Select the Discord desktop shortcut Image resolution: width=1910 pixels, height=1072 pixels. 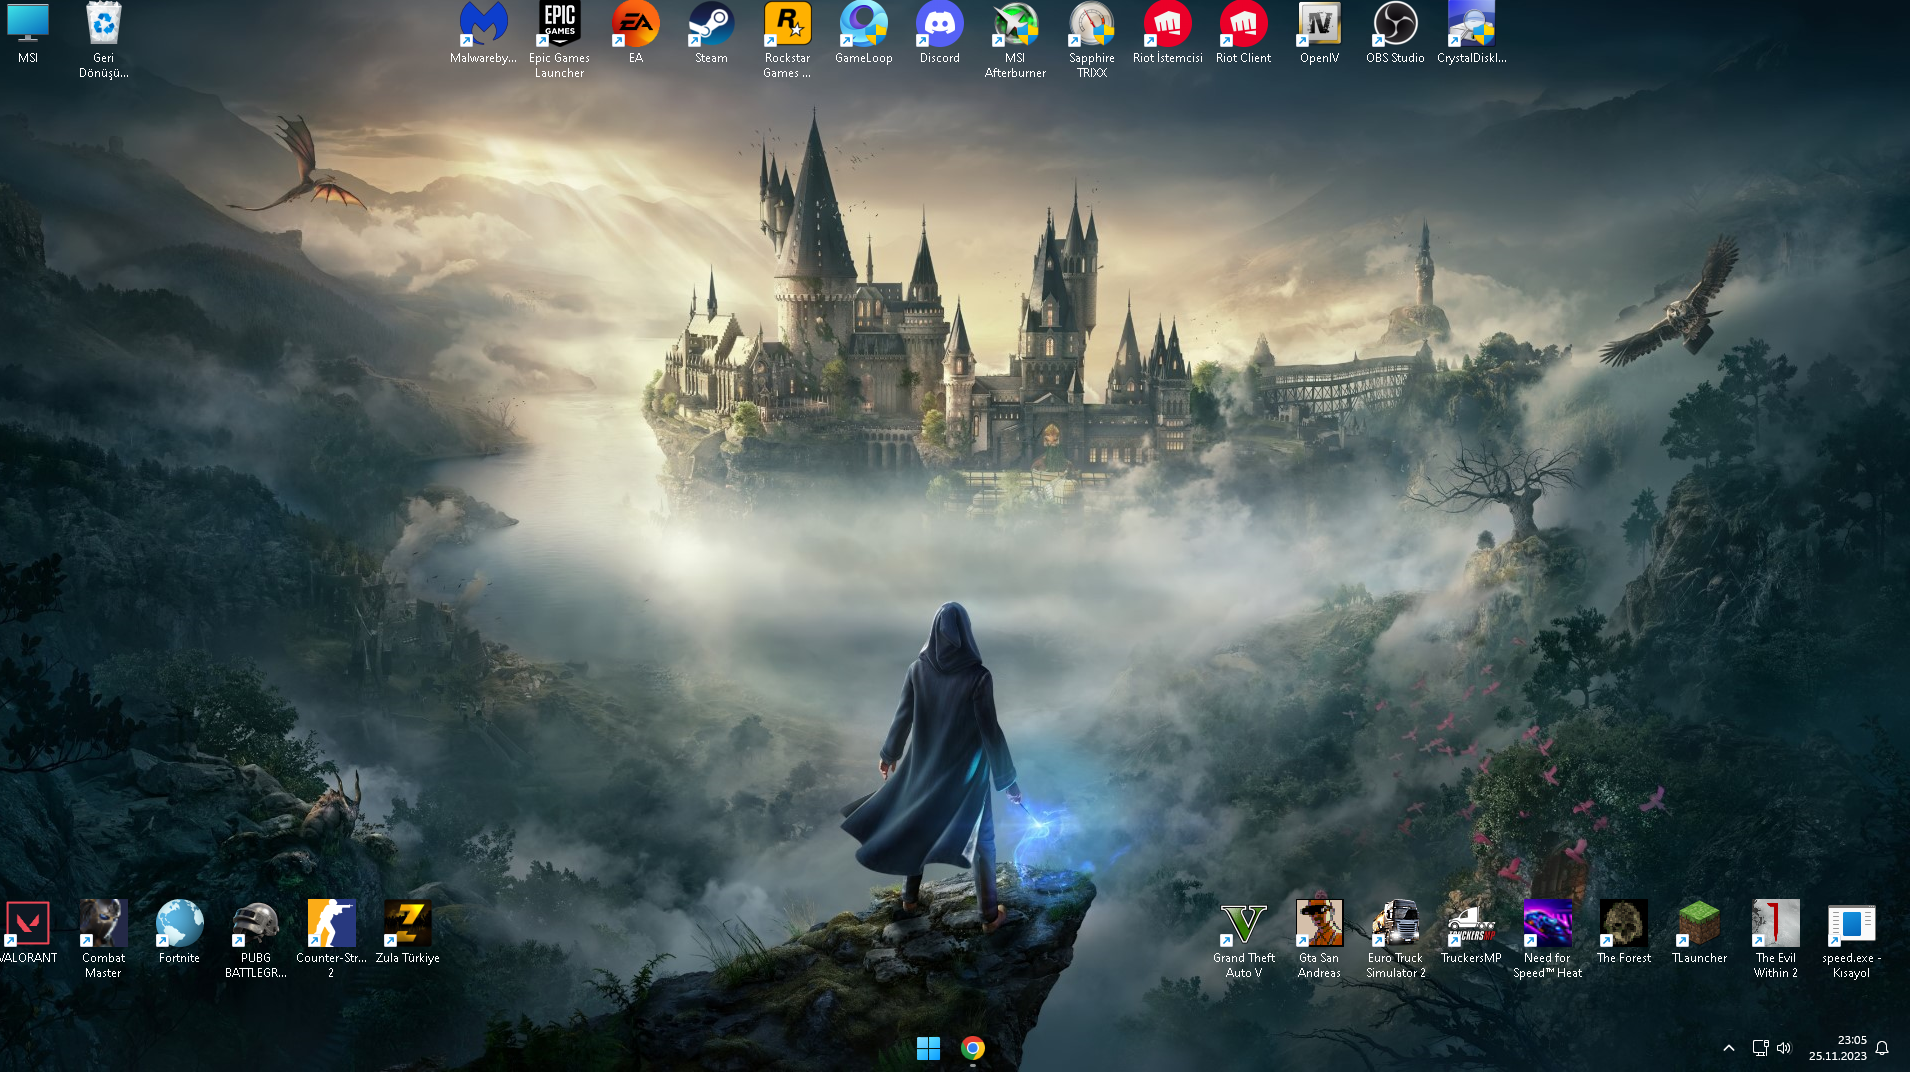click(940, 33)
